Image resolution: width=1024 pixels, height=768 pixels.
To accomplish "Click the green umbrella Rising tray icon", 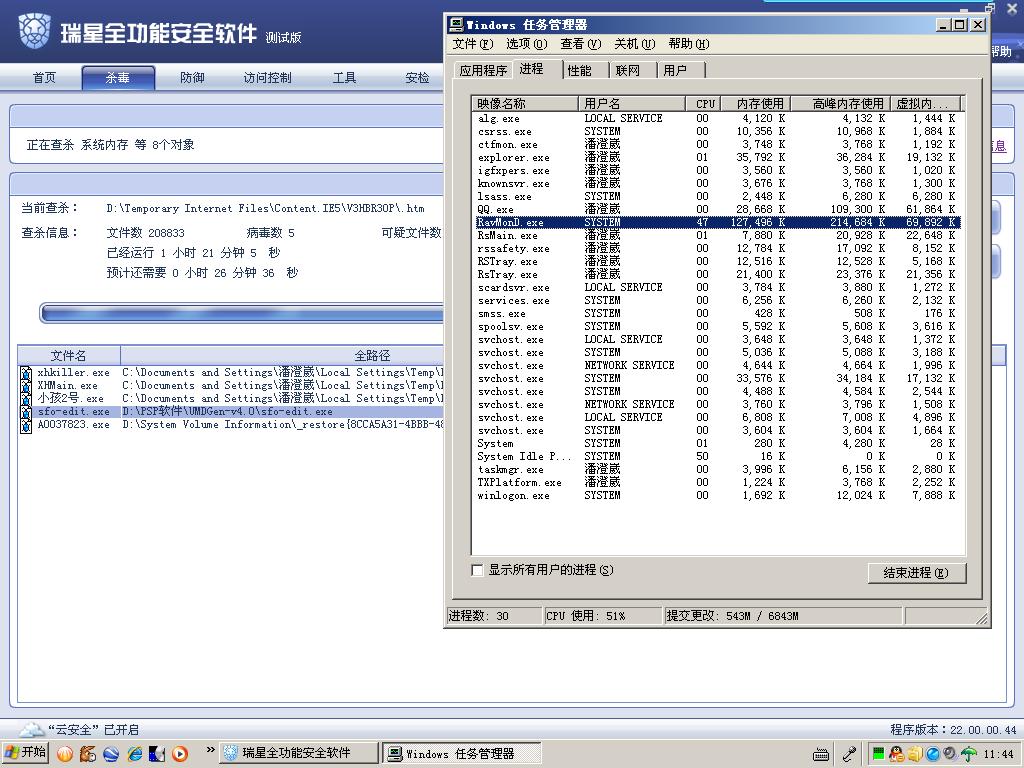I will pyautogui.click(x=969, y=754).
